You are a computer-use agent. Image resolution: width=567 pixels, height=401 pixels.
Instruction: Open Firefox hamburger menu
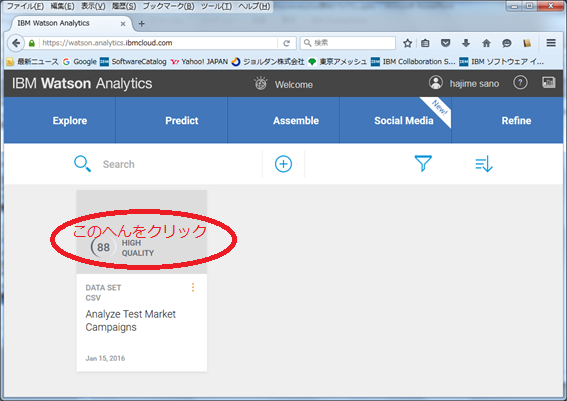point(551,43)
